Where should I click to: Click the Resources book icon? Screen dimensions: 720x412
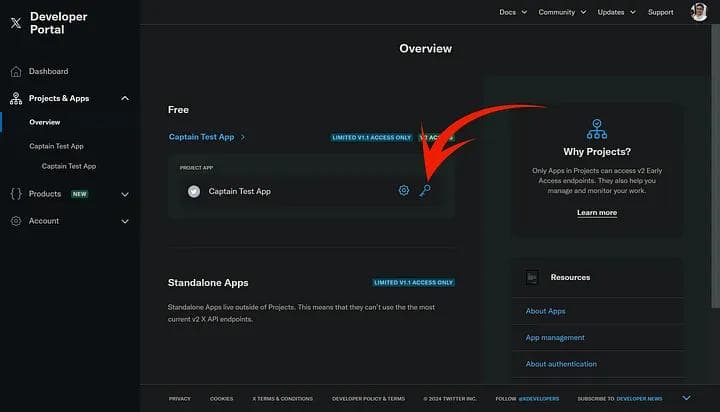pos(532,277)
